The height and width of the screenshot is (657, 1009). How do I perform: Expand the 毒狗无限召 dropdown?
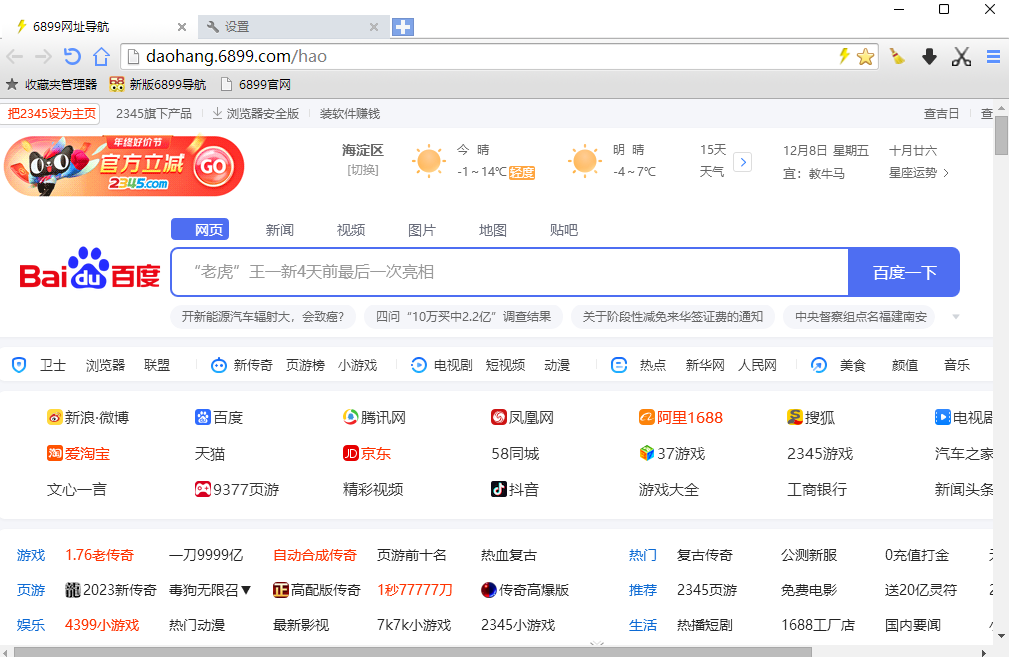(245, 590)
